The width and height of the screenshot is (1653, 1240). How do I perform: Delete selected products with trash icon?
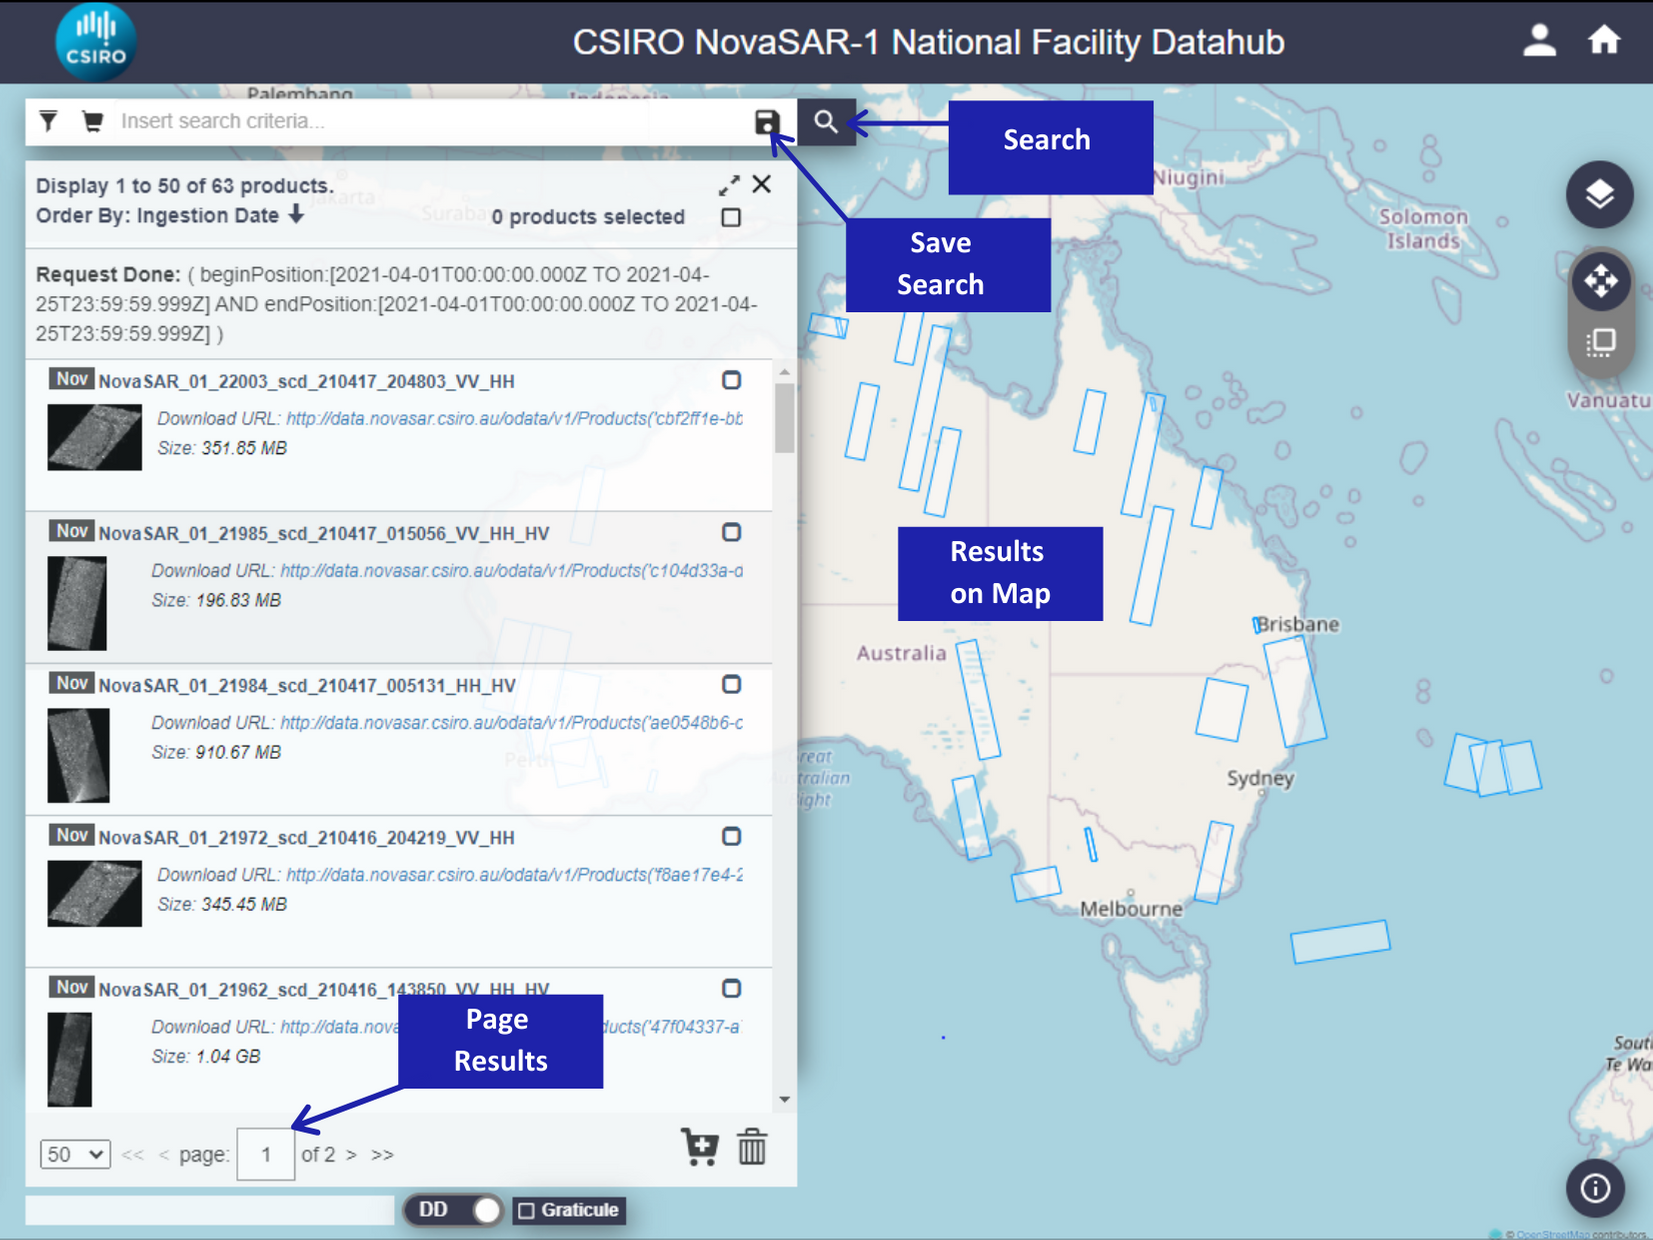752,1147
